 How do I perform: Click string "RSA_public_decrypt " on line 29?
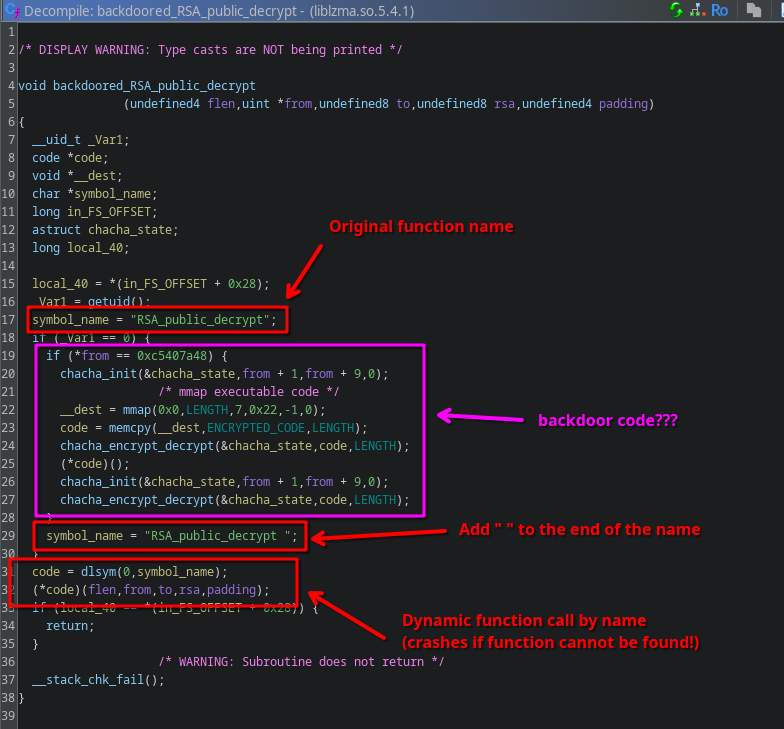point(217,536)
